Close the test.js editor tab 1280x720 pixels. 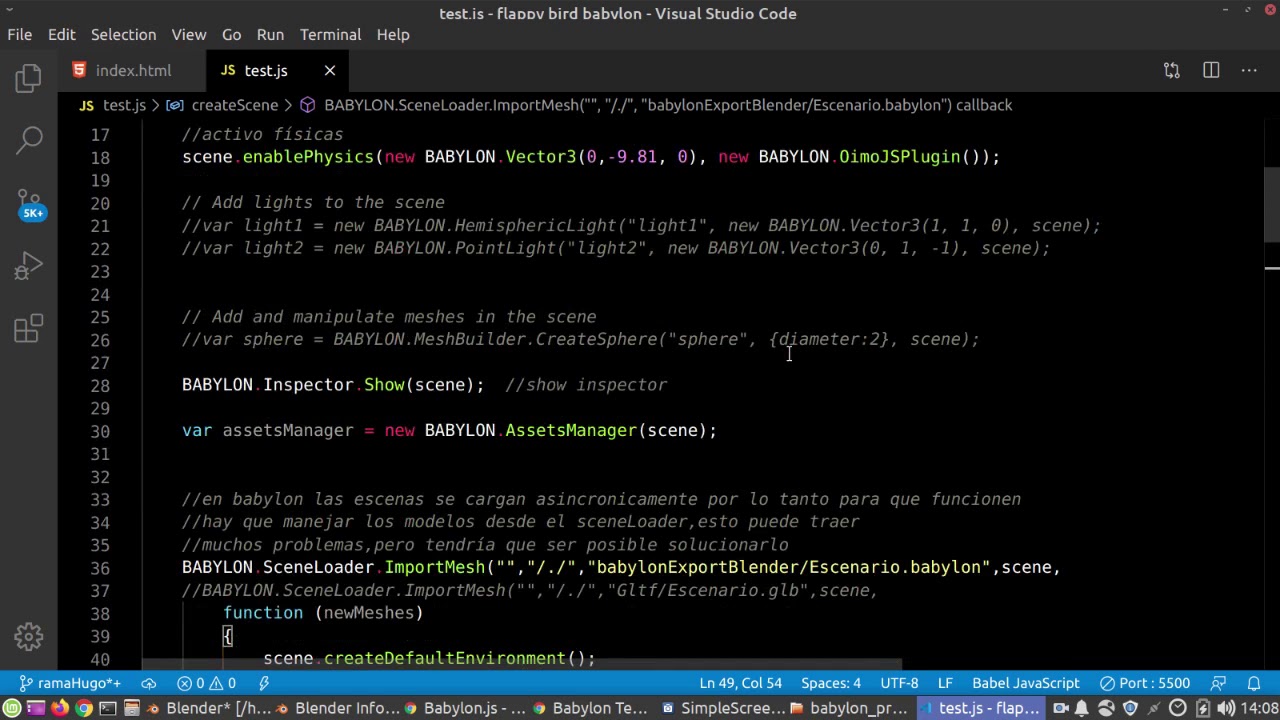(330, 70)
